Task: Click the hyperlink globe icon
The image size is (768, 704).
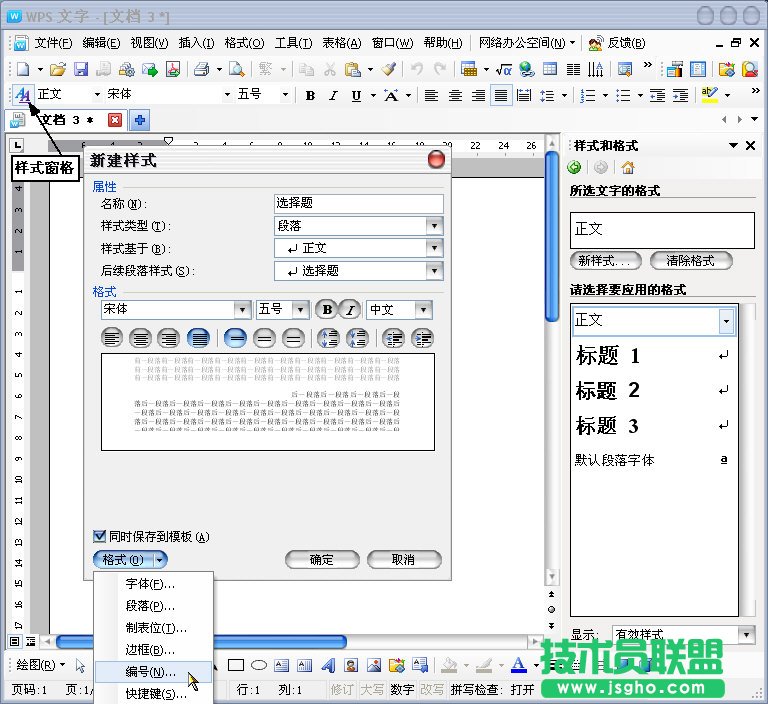Action: click(527, 69)
